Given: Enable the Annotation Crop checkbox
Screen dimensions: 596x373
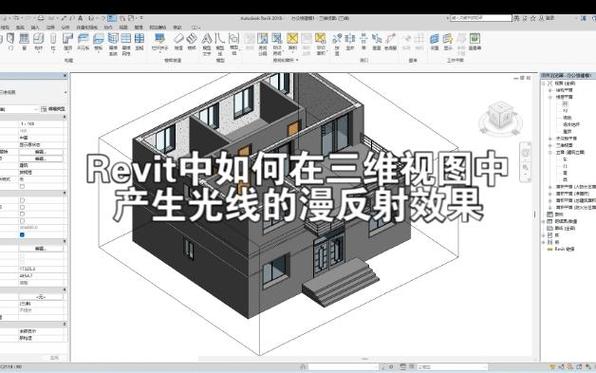Looking at the screenshot, I should [x=22, y=214].
